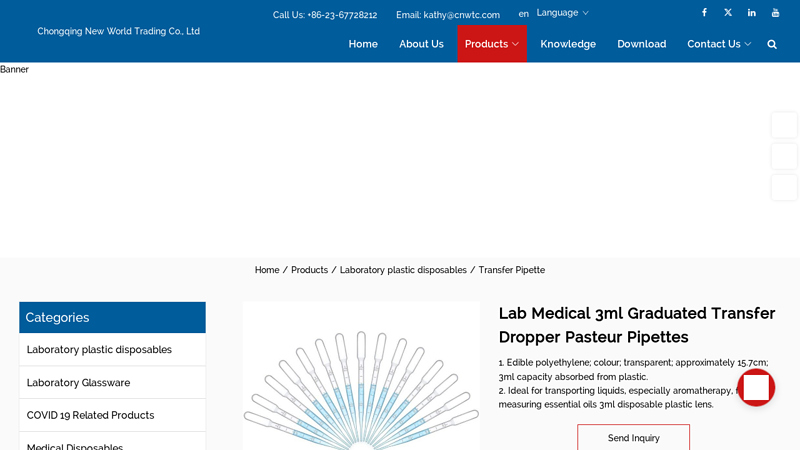Click the search magnifier icon
The width and height of the screenshot is (800, 450).
point(772,44)
